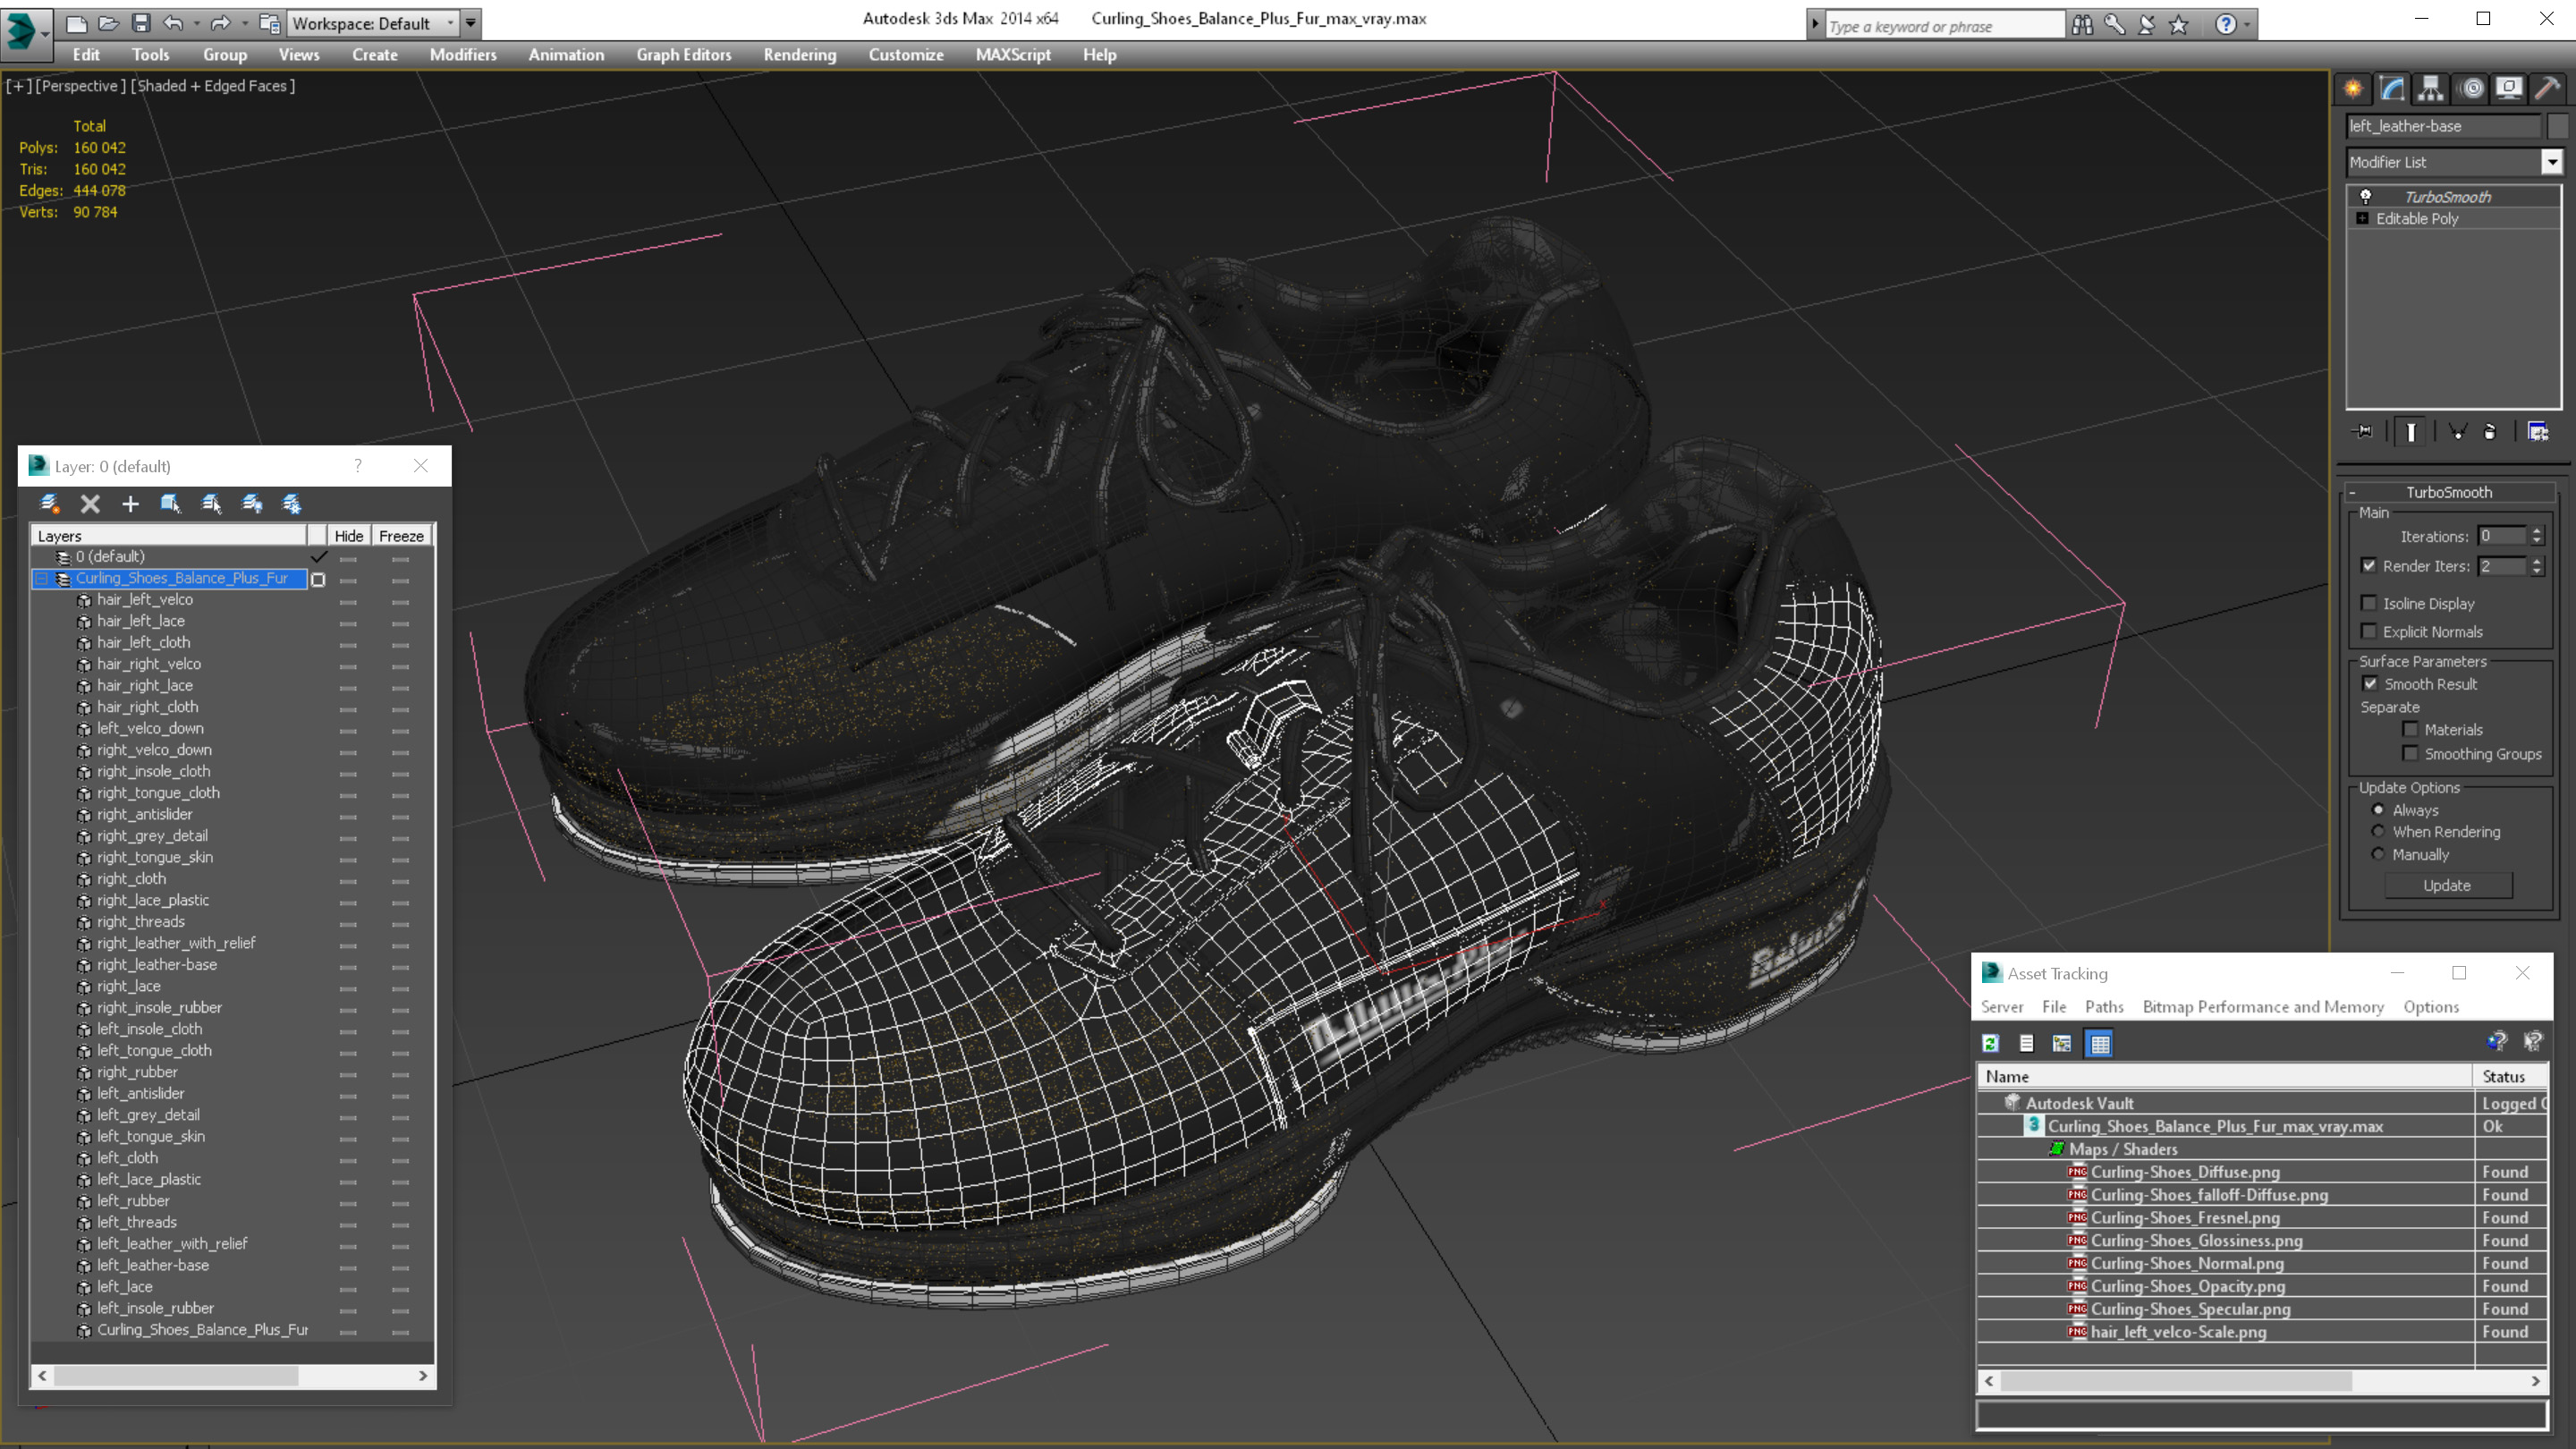Open Paths menu in Asset Tracking
Screen dimensions: 2576x1449
point(2104,1007)
